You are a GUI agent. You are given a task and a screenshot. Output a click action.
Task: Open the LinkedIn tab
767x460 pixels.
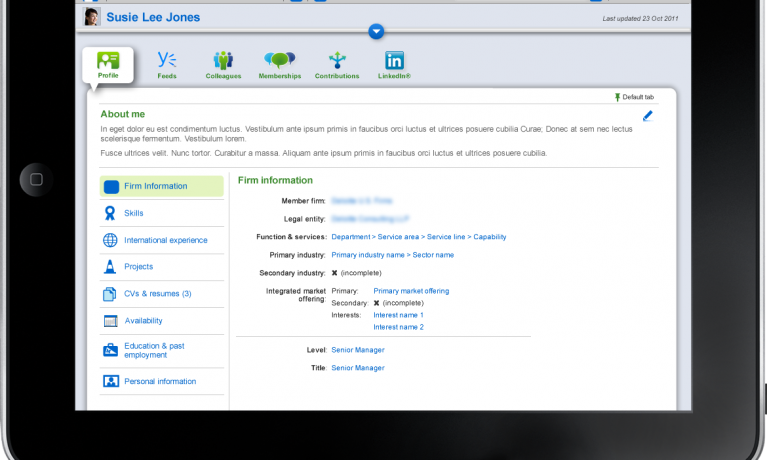394,65
